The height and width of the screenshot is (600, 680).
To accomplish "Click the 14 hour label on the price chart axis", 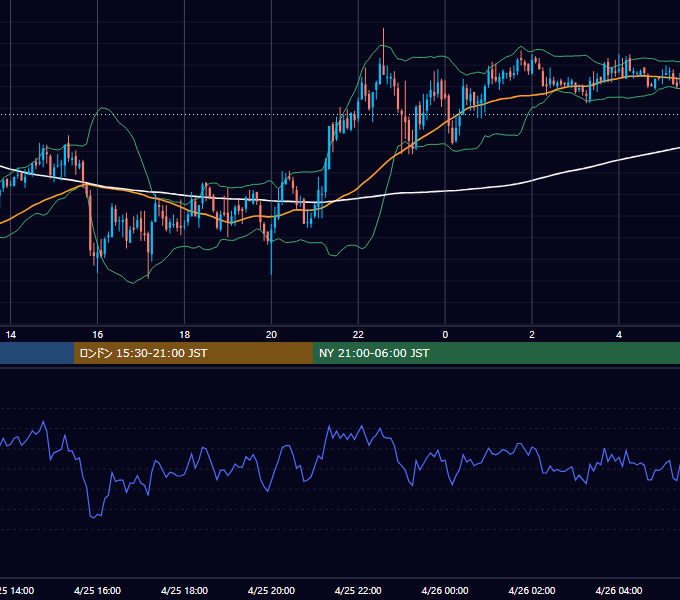I will coord(10,335).
